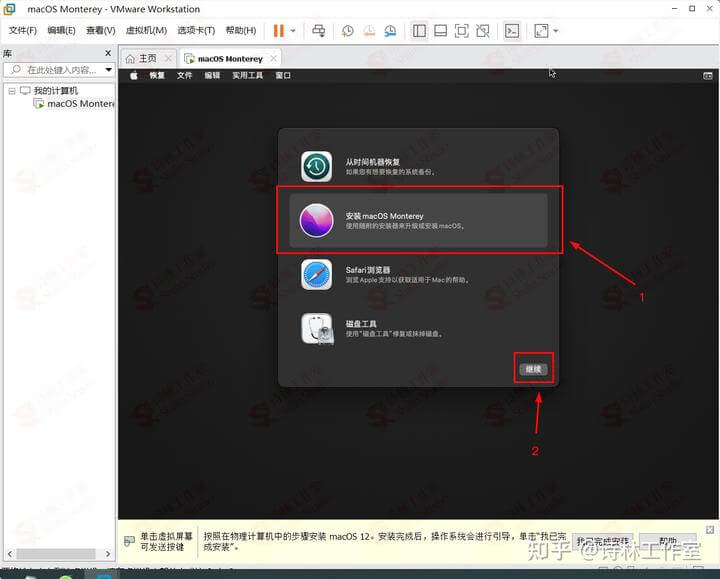This screenshot has height=579, width=720.
Task: Open the library search filter dropdown
Action: tap(108, 70)
